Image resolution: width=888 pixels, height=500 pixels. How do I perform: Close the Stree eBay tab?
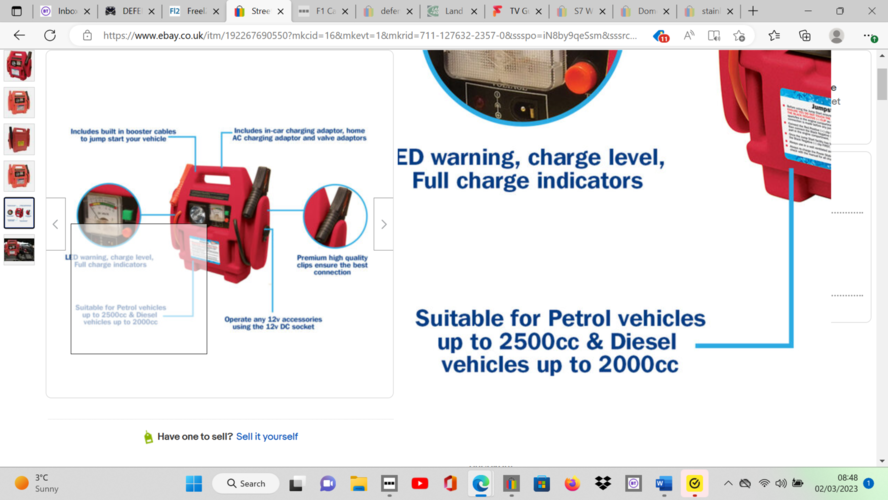(x=280, y=11)
